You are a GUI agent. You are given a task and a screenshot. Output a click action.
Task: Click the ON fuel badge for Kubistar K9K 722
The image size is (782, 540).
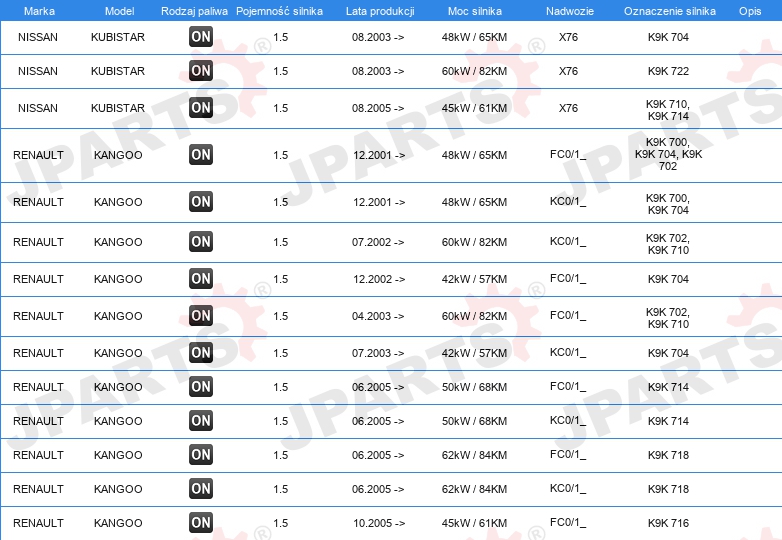coord(201,70)
